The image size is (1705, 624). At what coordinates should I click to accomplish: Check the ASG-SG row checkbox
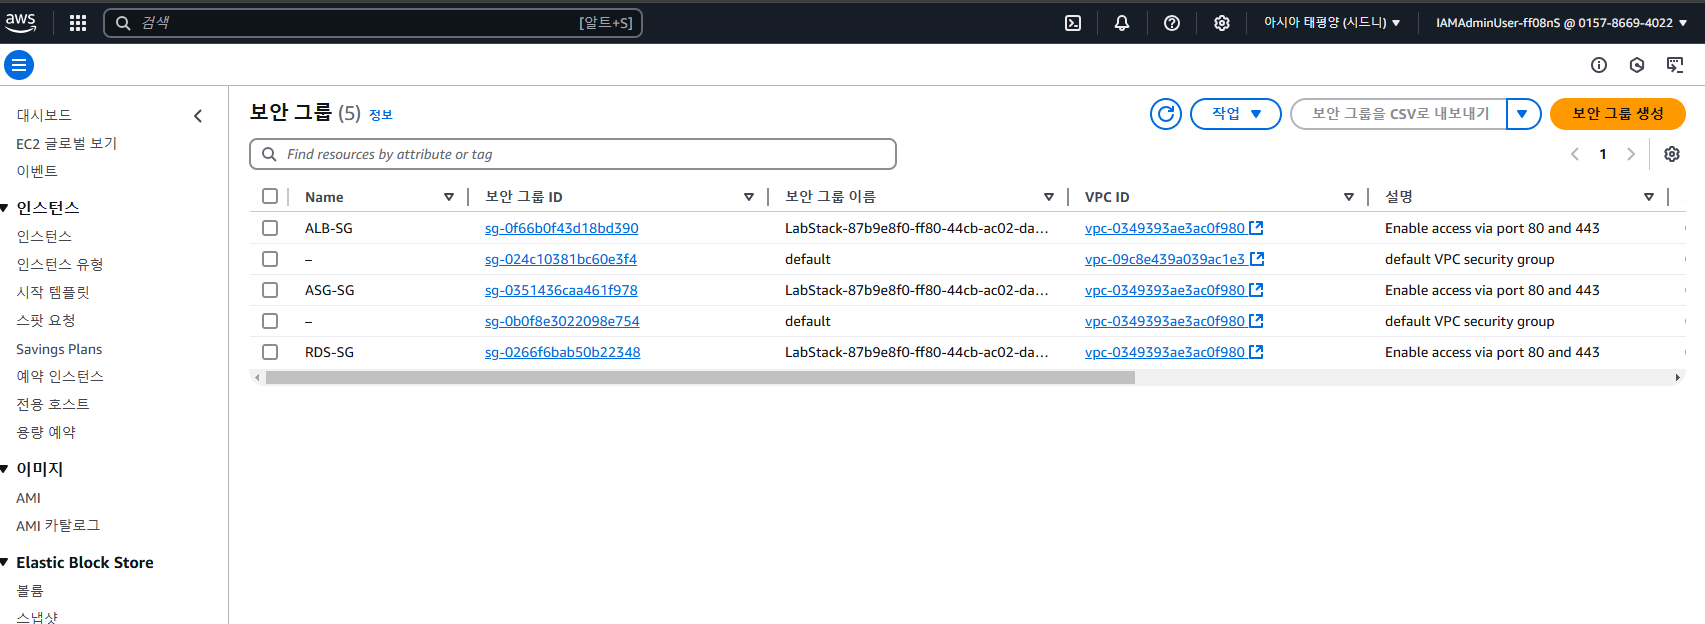(x=270, y=290)
